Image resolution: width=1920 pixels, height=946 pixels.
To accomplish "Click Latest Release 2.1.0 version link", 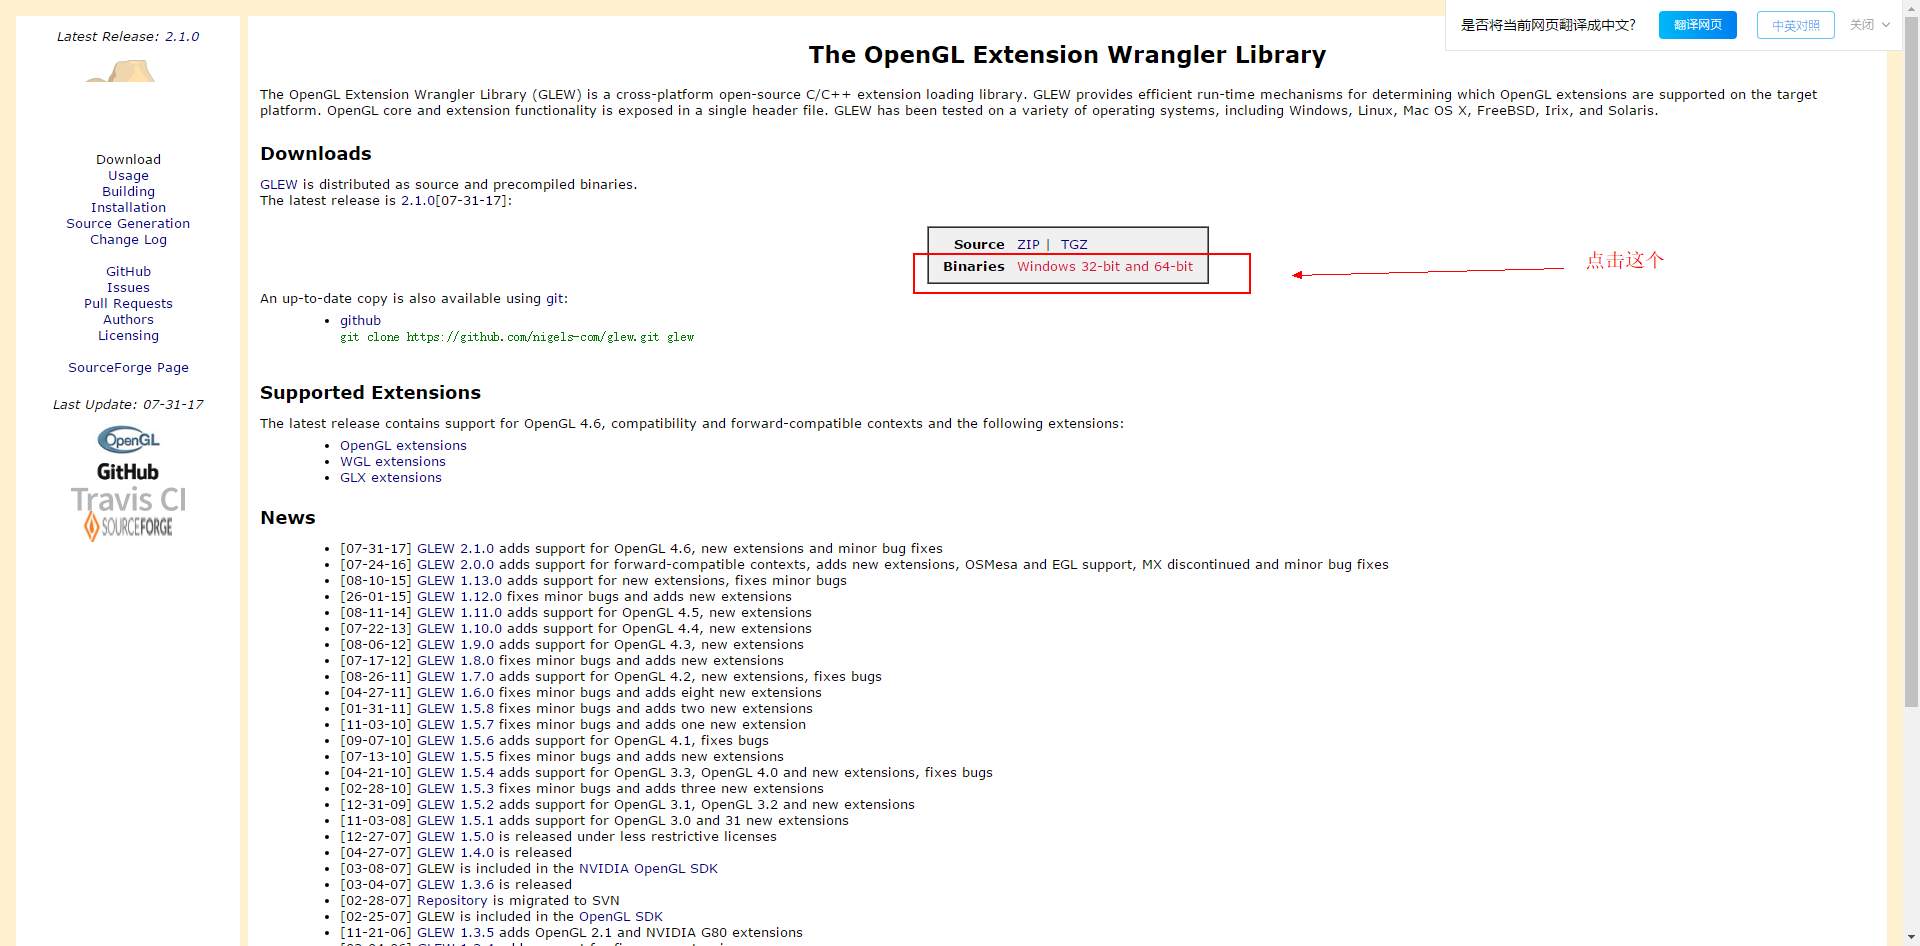I will point(182,37).
